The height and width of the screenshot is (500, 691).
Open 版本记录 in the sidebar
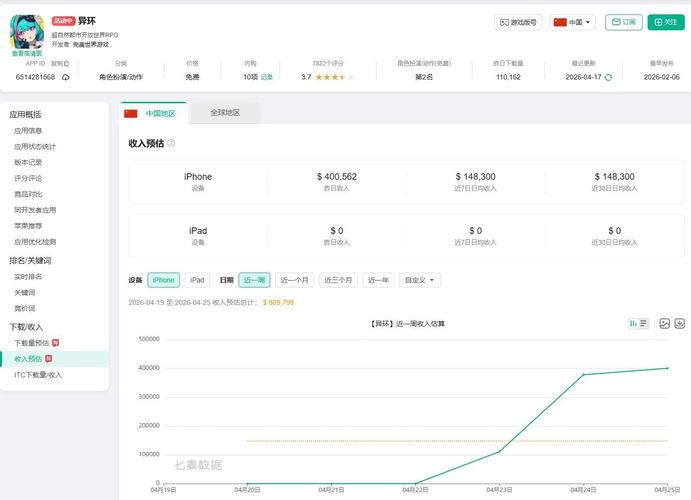coord(28,163)
